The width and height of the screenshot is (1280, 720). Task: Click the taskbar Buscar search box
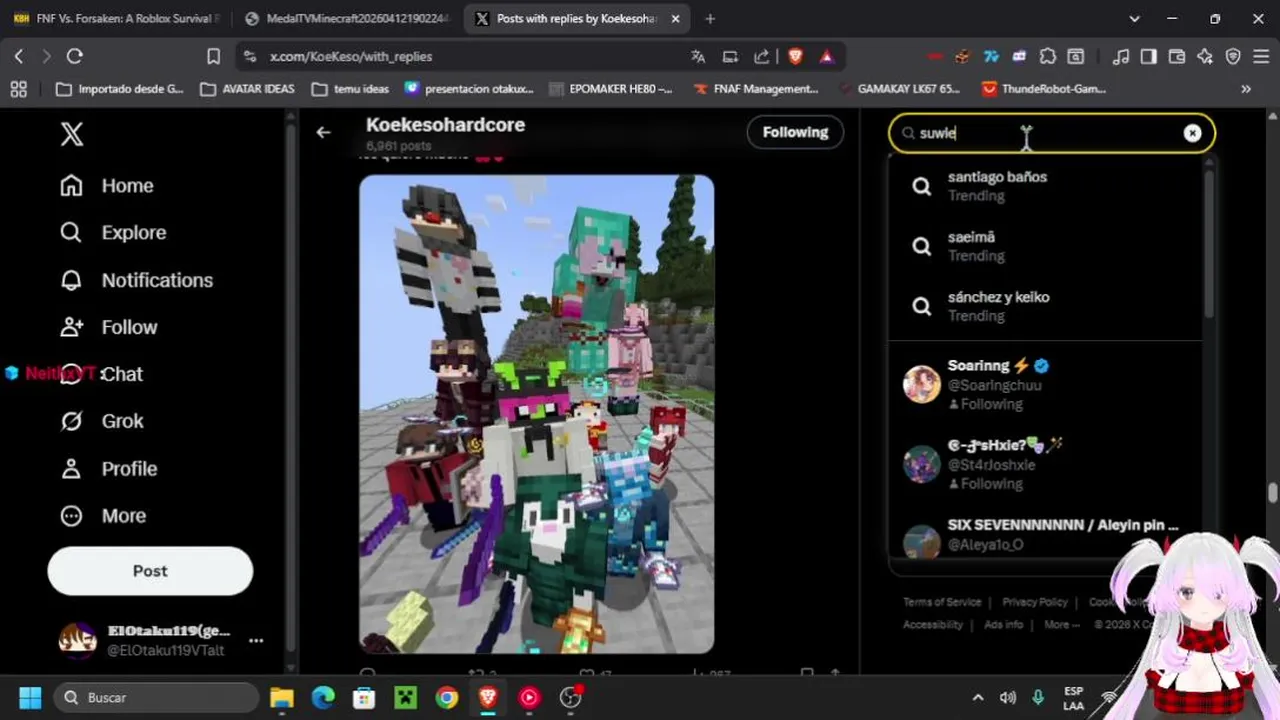coord(156,697)
